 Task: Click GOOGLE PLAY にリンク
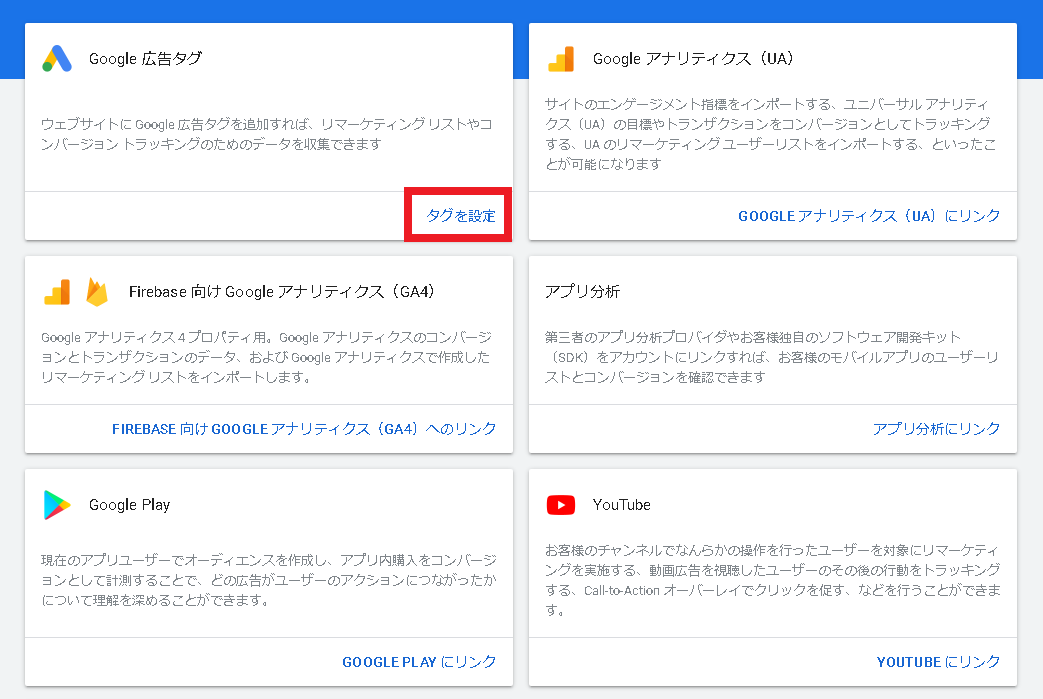click(419, 662)
